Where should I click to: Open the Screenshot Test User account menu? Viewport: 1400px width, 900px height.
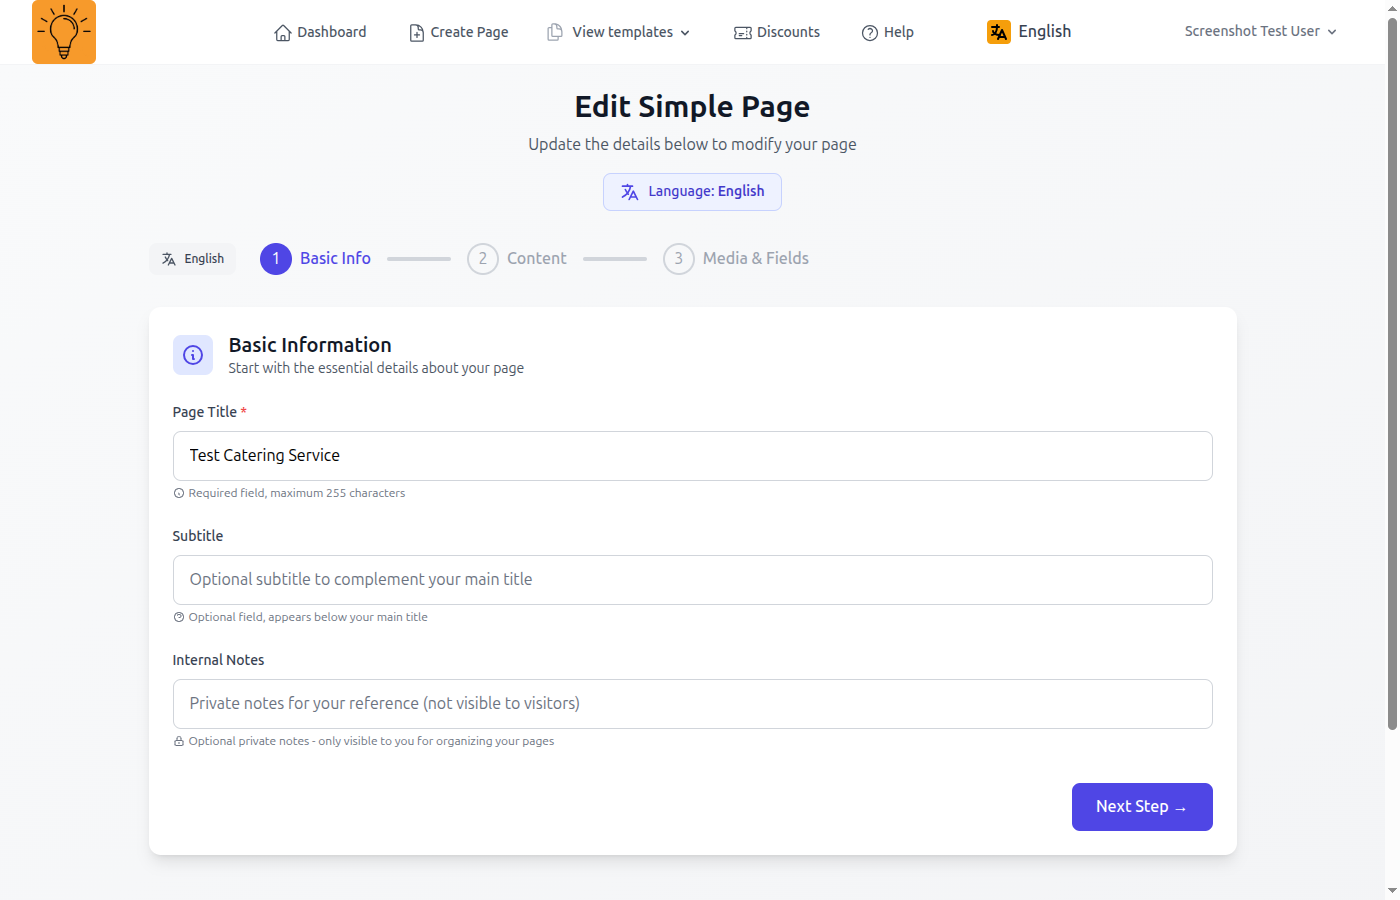(x=1261, y=31)
